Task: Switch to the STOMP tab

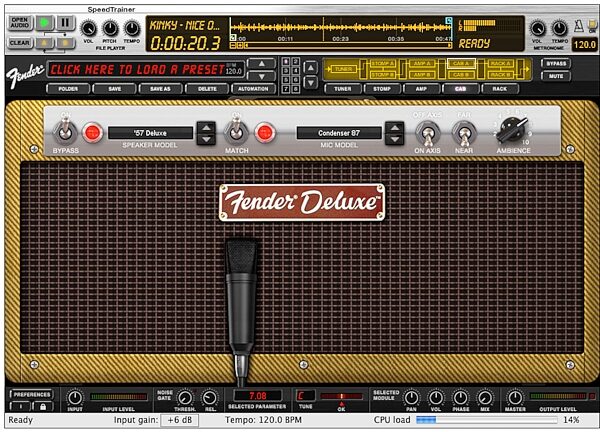Action: coord(382,89)
